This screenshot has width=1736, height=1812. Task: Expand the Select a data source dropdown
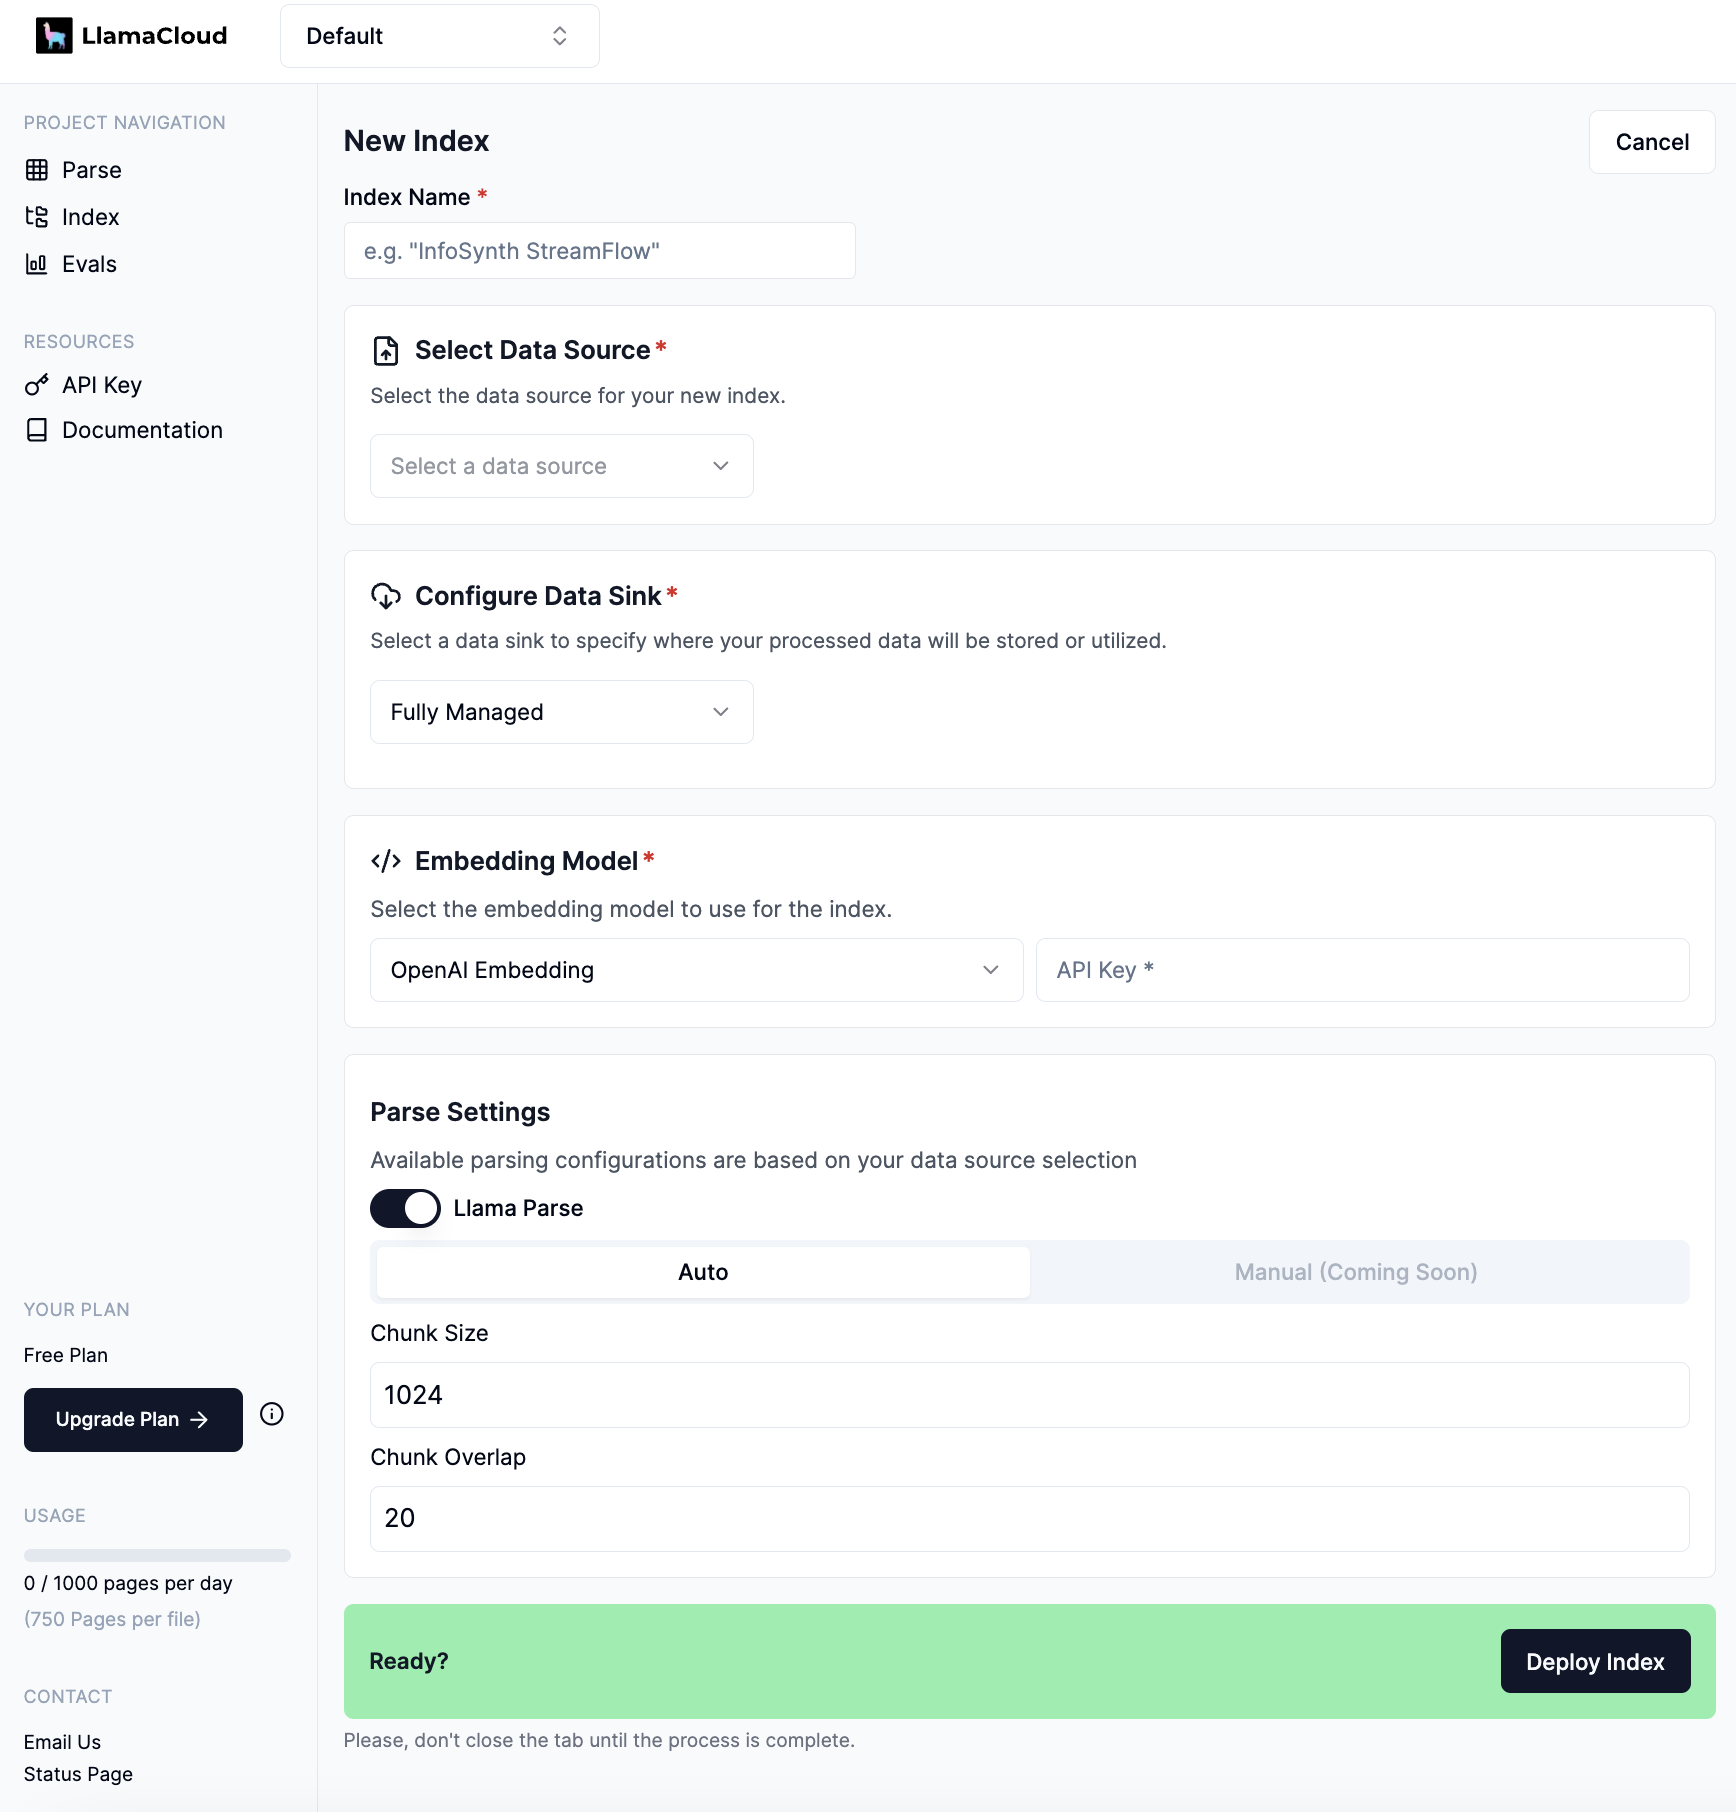point(561,466)
